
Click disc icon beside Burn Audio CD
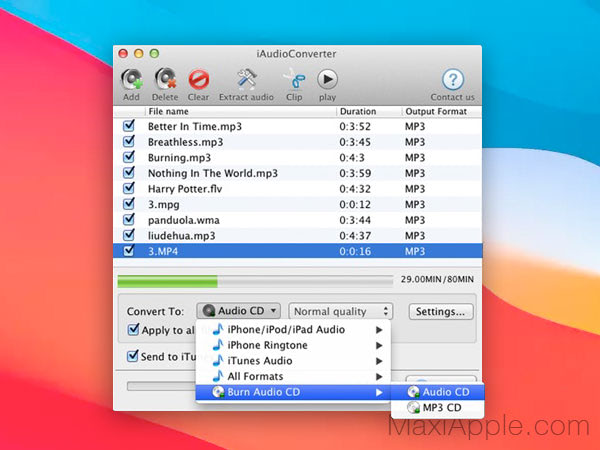[x=218, y=392]
